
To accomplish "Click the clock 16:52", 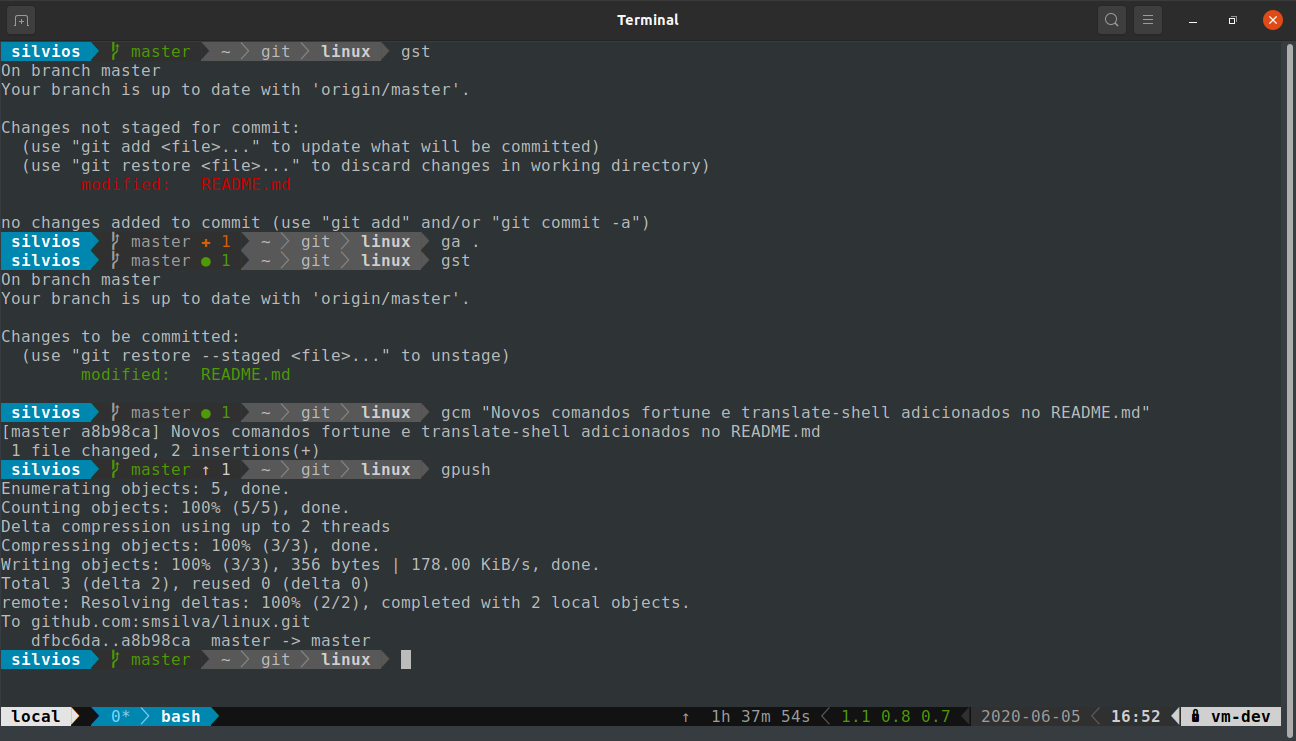I will (x=1136, y=717).
